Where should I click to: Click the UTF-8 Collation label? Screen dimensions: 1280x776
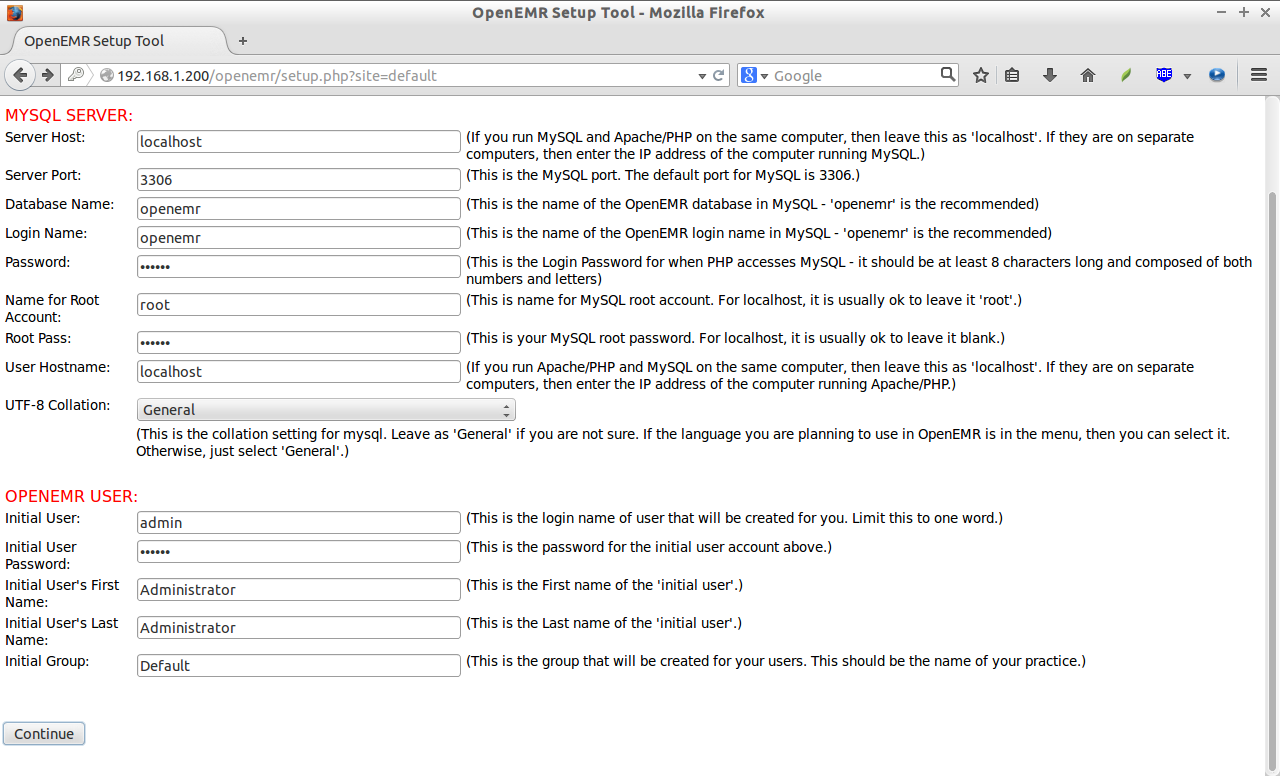[x=58, y=405]
